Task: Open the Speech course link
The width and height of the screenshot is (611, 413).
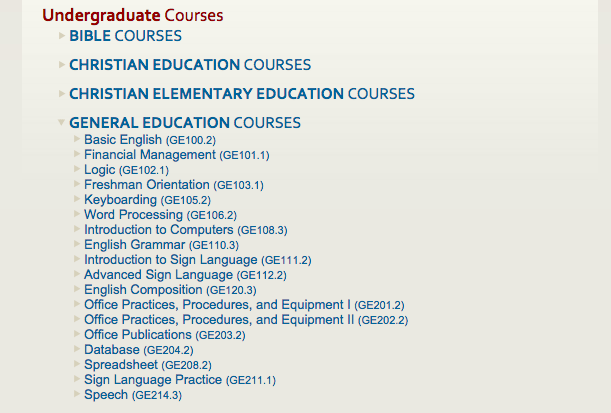Action: [x=132, y=395]
